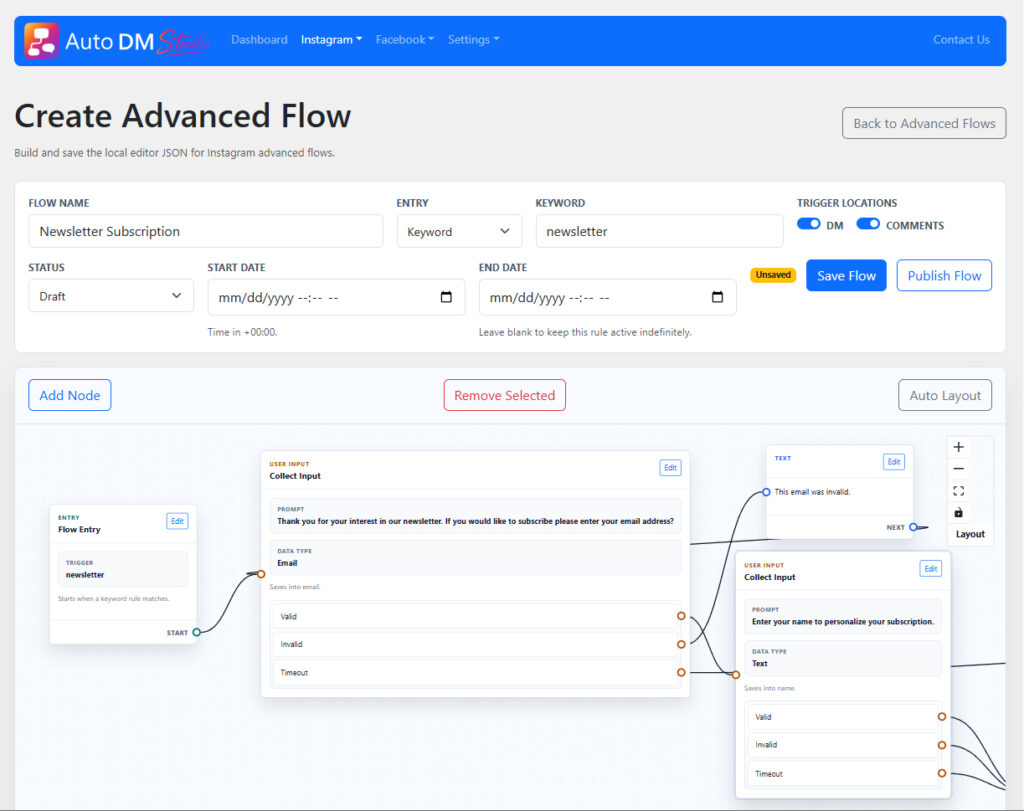The height and width of the screenshot is (811, 1024).
Task: Click the 'Thank you for your interest' prompt text
Action: click(475, 521)
